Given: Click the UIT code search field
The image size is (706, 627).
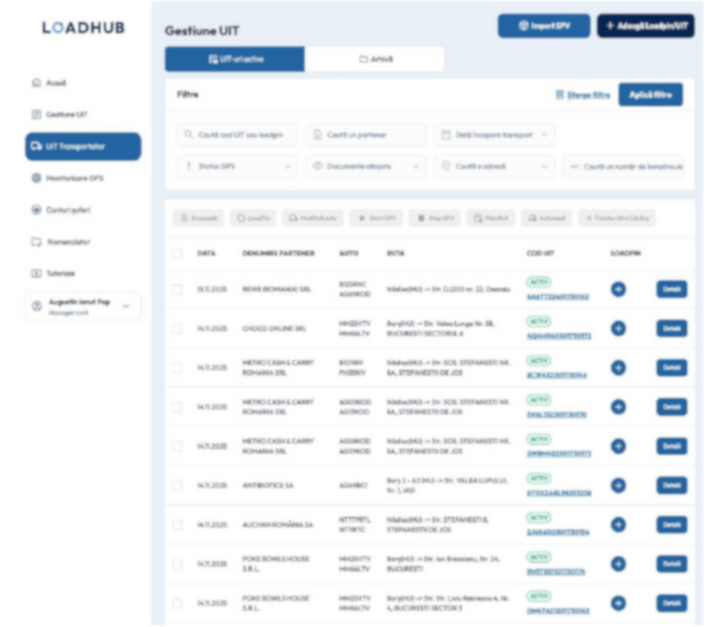Looking at the screenshot, I should (x=237, y=135).
